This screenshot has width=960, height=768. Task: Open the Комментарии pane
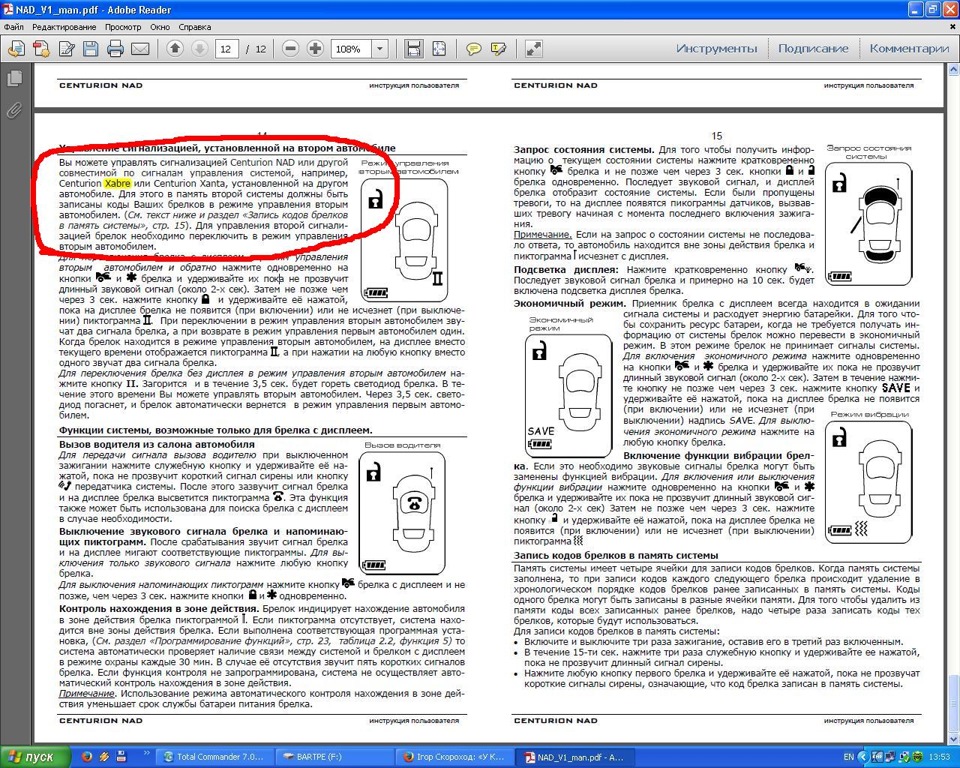pos(909,48)
